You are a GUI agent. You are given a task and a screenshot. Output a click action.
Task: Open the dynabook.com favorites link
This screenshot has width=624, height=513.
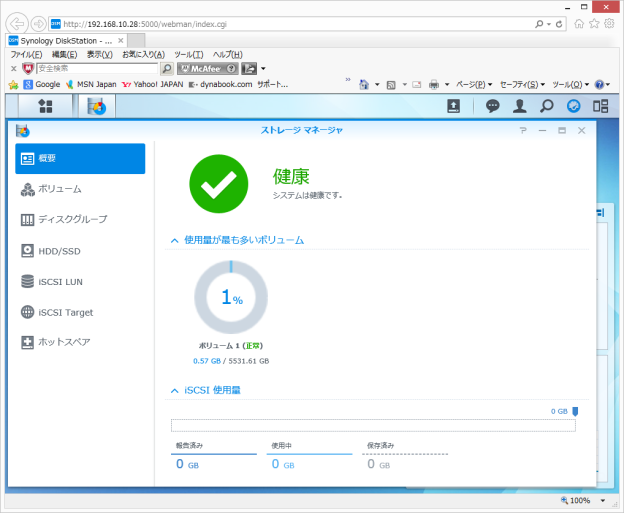tap(220, 84)
